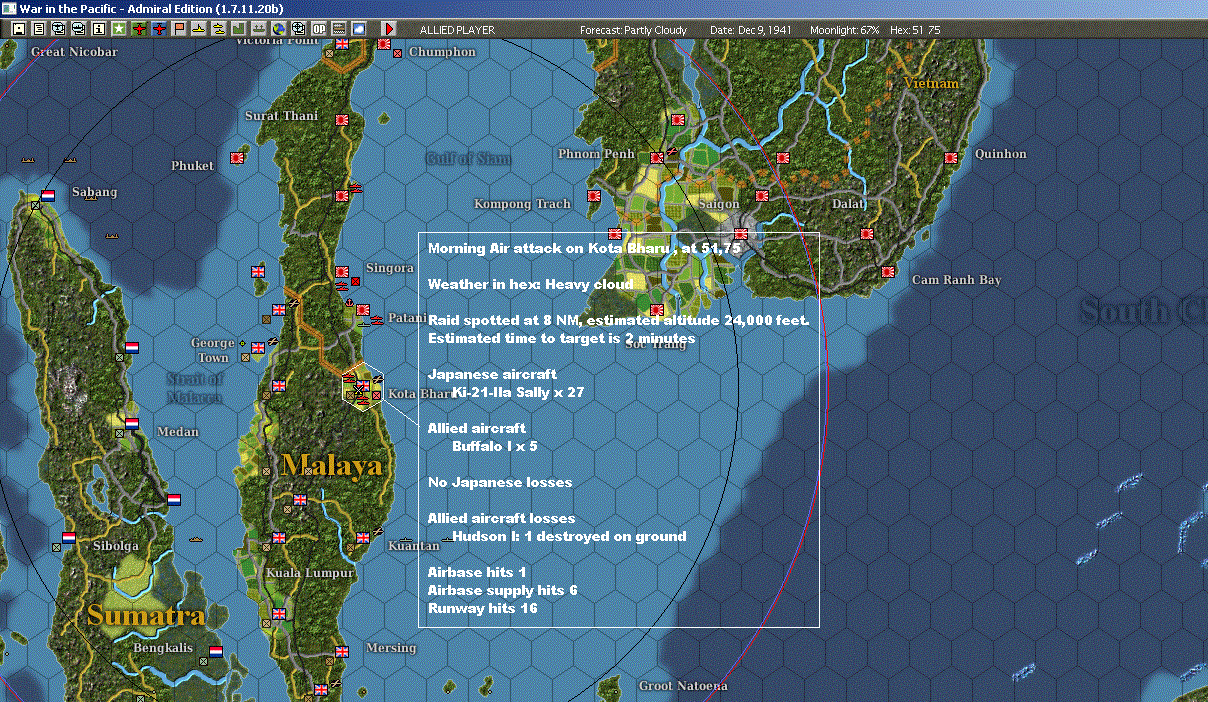The width and height of the screenshot is (1208, 702).
Task: Open the weather cloud toolbar icon
Action: [x=359, y=29]
